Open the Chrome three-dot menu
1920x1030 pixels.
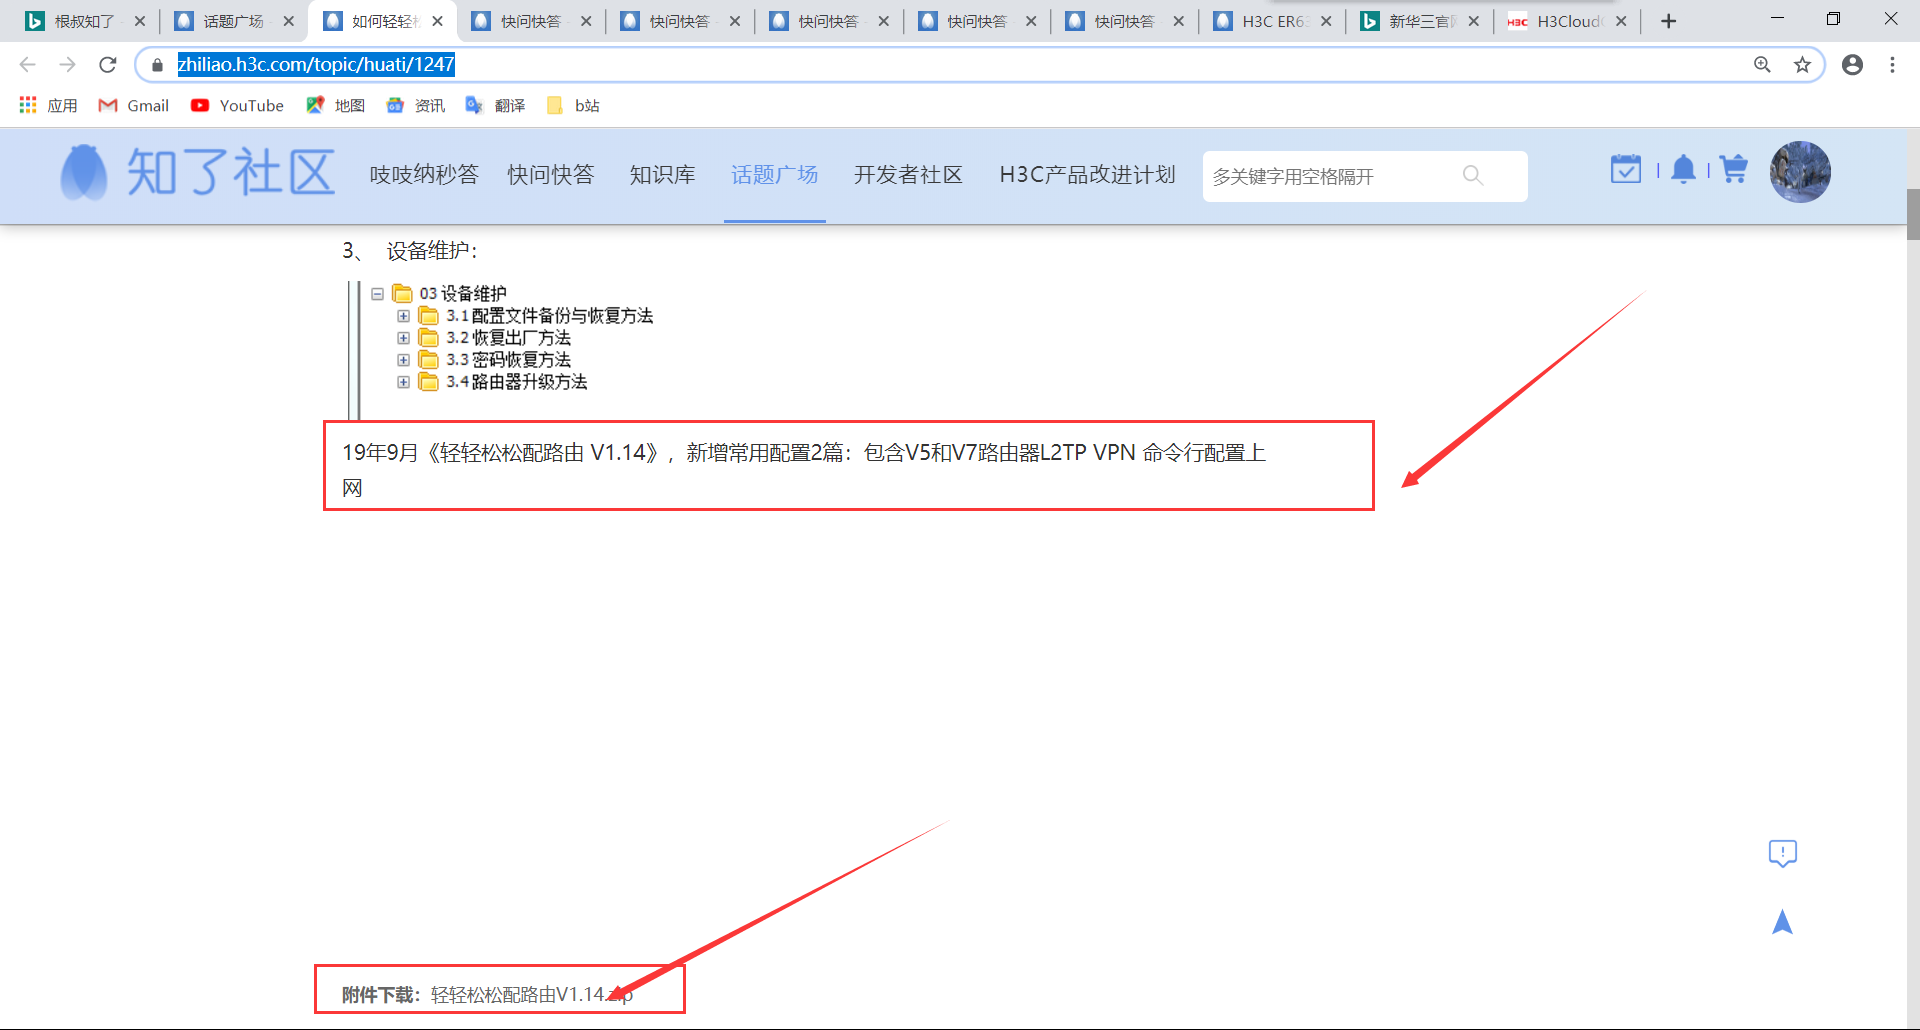point(1892,65)
